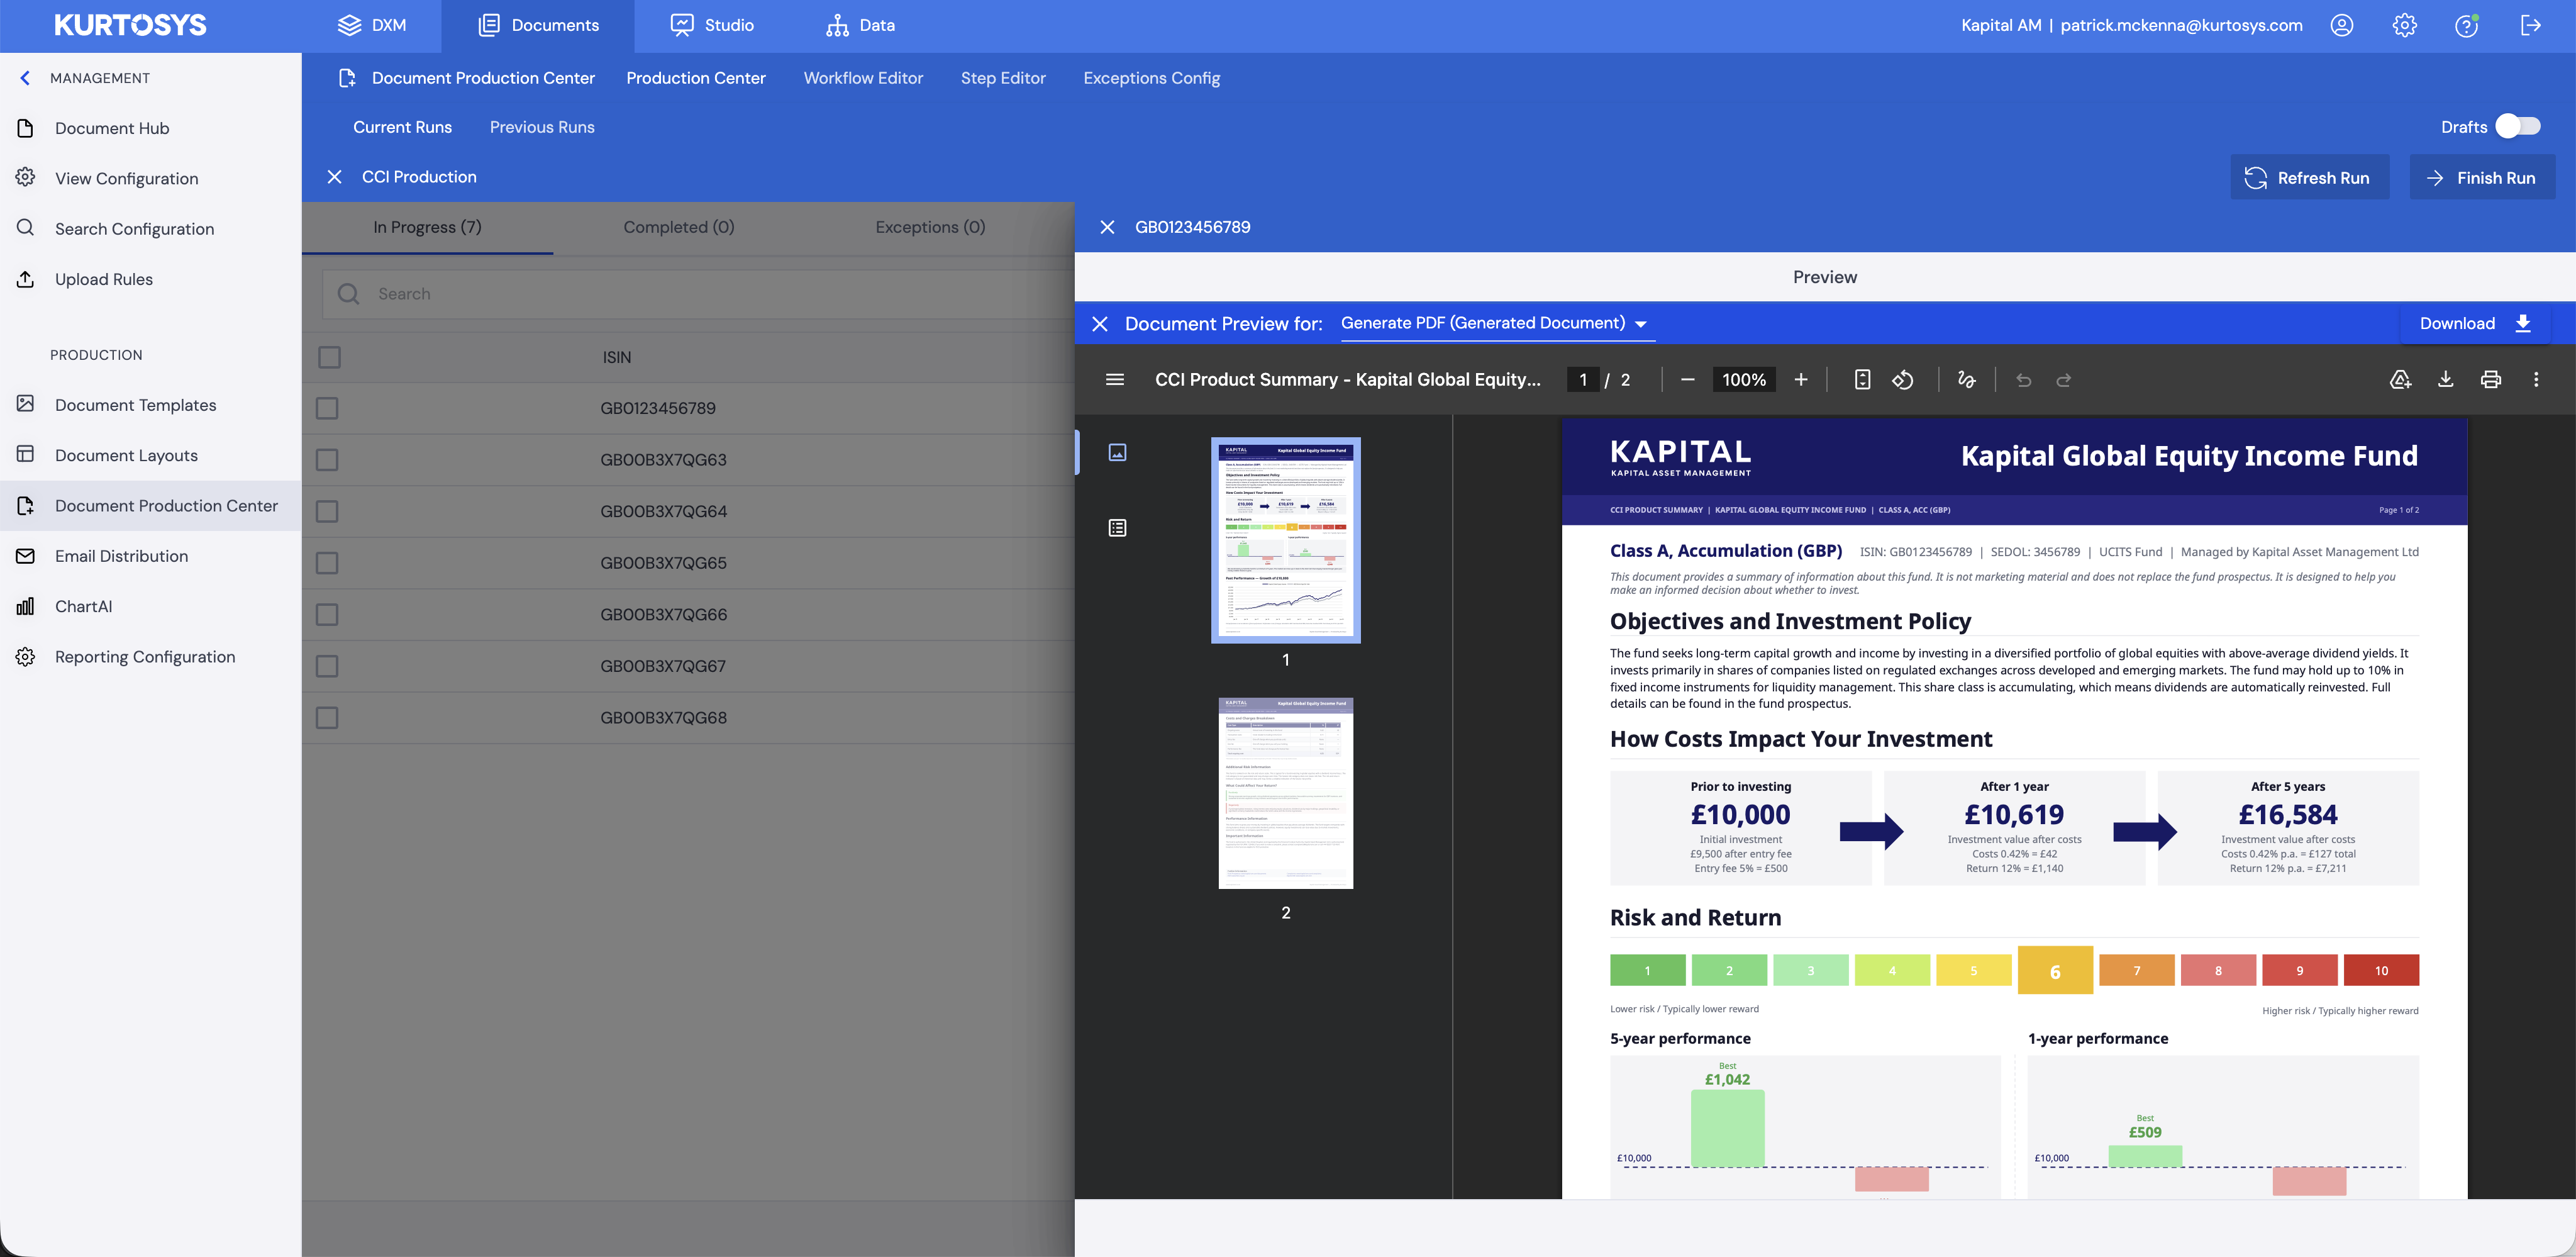Switch to the DXM top navigation tab
The image size is (2576, 1257).
pyautogui.click(x=372, y=25)
